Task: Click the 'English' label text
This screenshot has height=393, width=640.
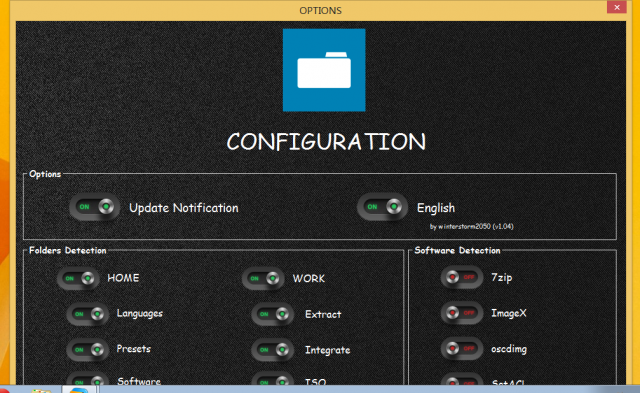Action: [436, 208]
